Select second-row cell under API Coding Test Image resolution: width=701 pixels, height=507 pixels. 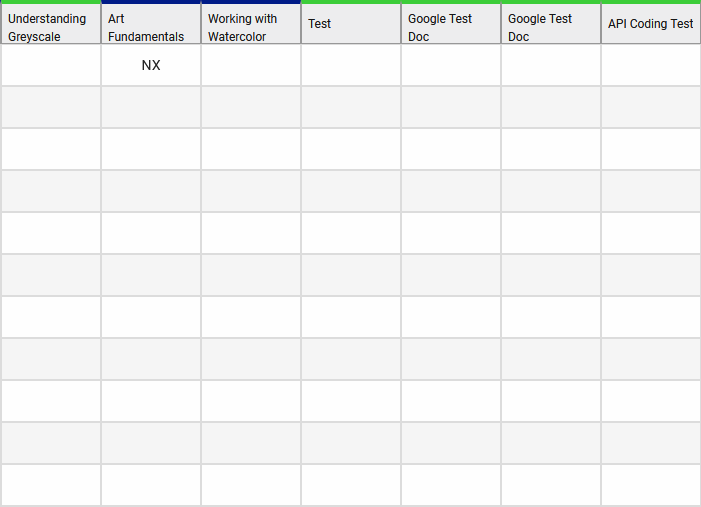(x=651, y=107)
